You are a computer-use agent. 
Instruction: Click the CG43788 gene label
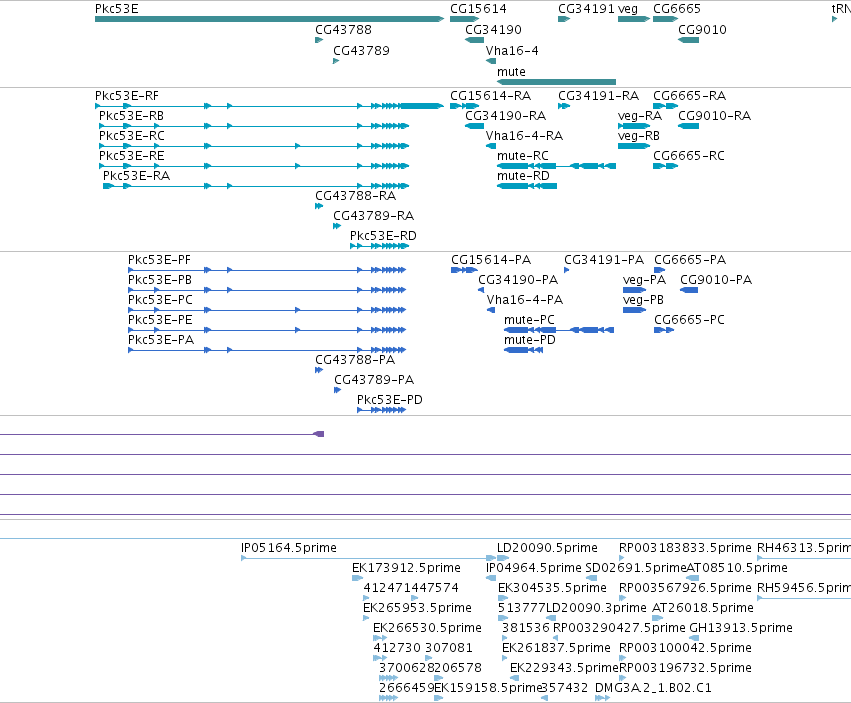(x=344, y=29)
